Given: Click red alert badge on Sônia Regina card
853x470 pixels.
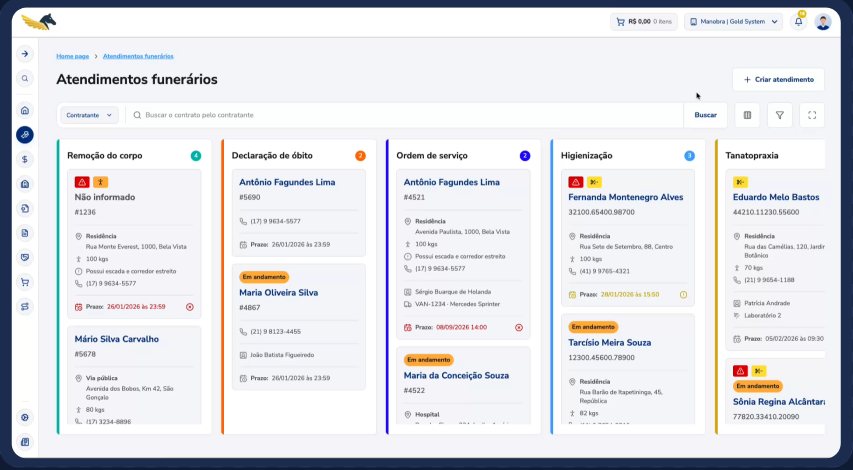Looking at the screenshot, I should pos(740,371).
